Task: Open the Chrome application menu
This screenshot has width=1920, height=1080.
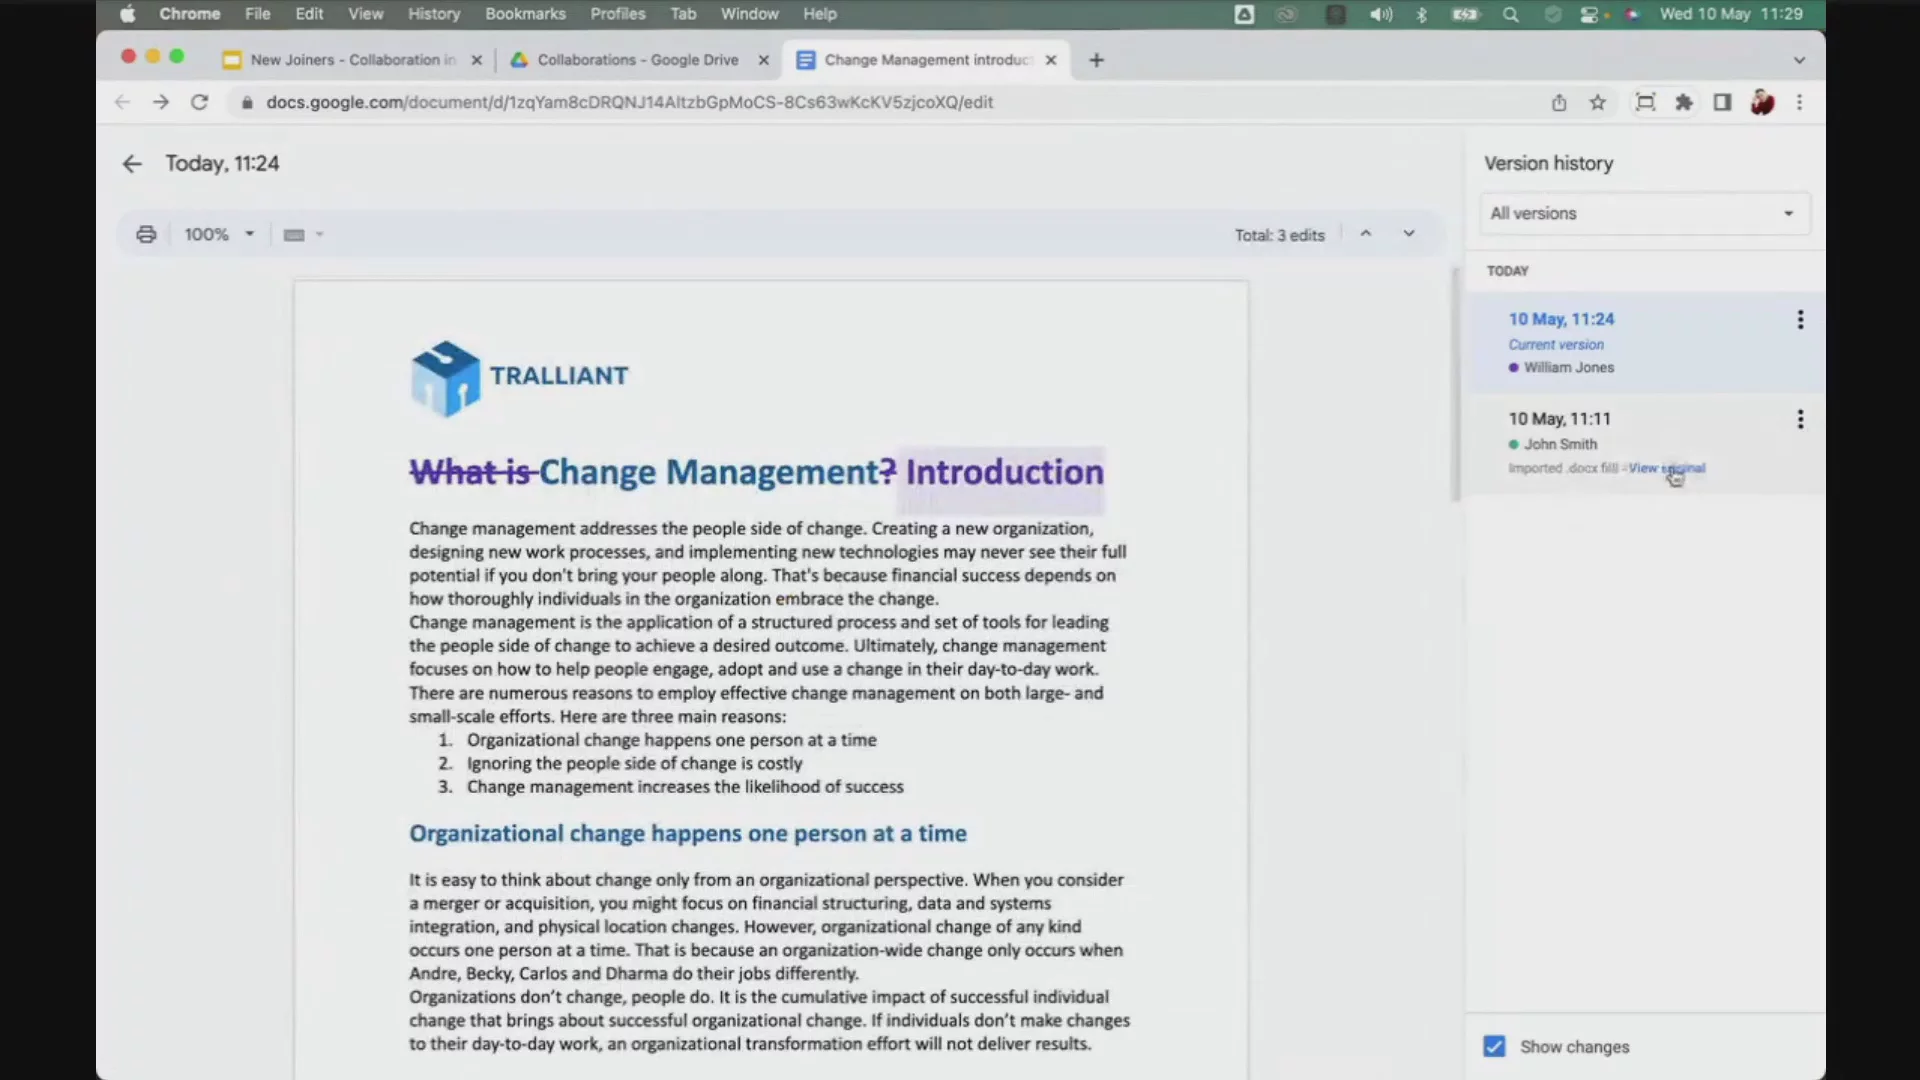Action: coord(189,14)
